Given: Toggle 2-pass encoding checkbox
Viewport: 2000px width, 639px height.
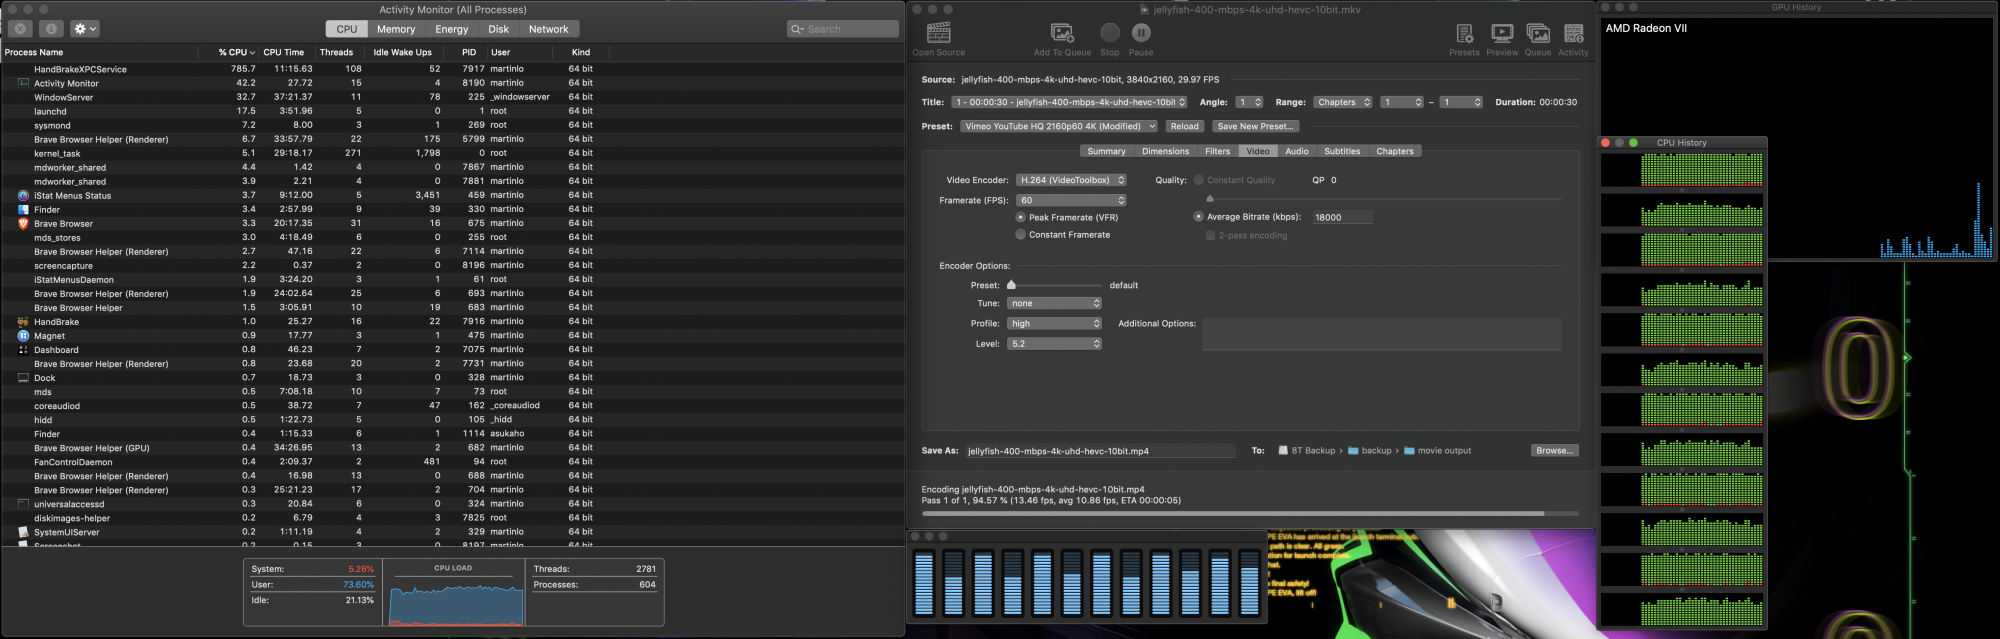Looking at the screenshot, I should pyautogui.click(x=1210, y=235).
